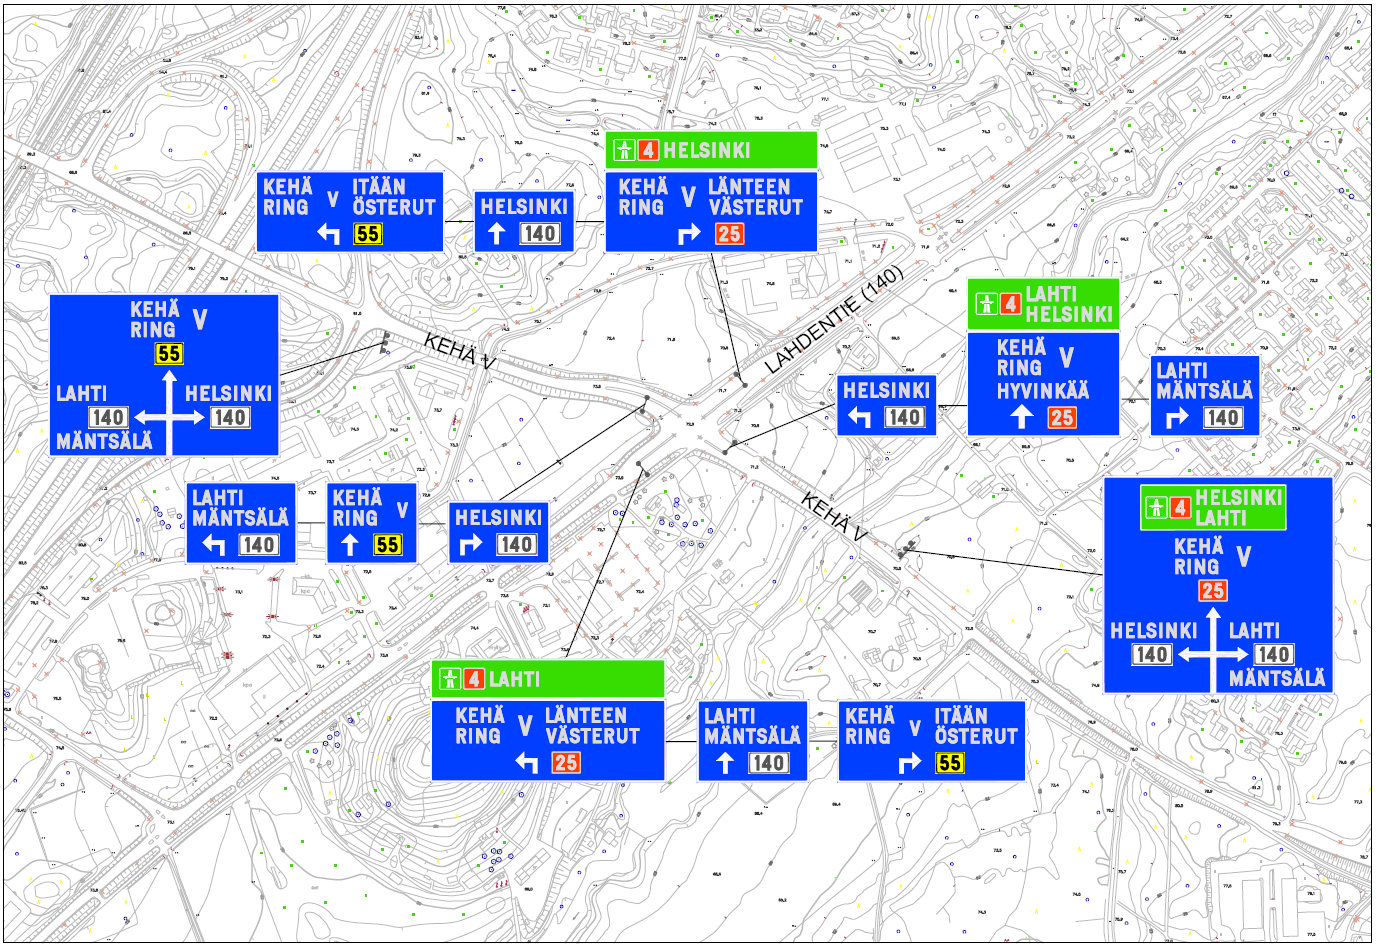Click the yellow 55 shield on the large crossroads sign
This screenshot has height=948, width=1377.
point(169,353)
